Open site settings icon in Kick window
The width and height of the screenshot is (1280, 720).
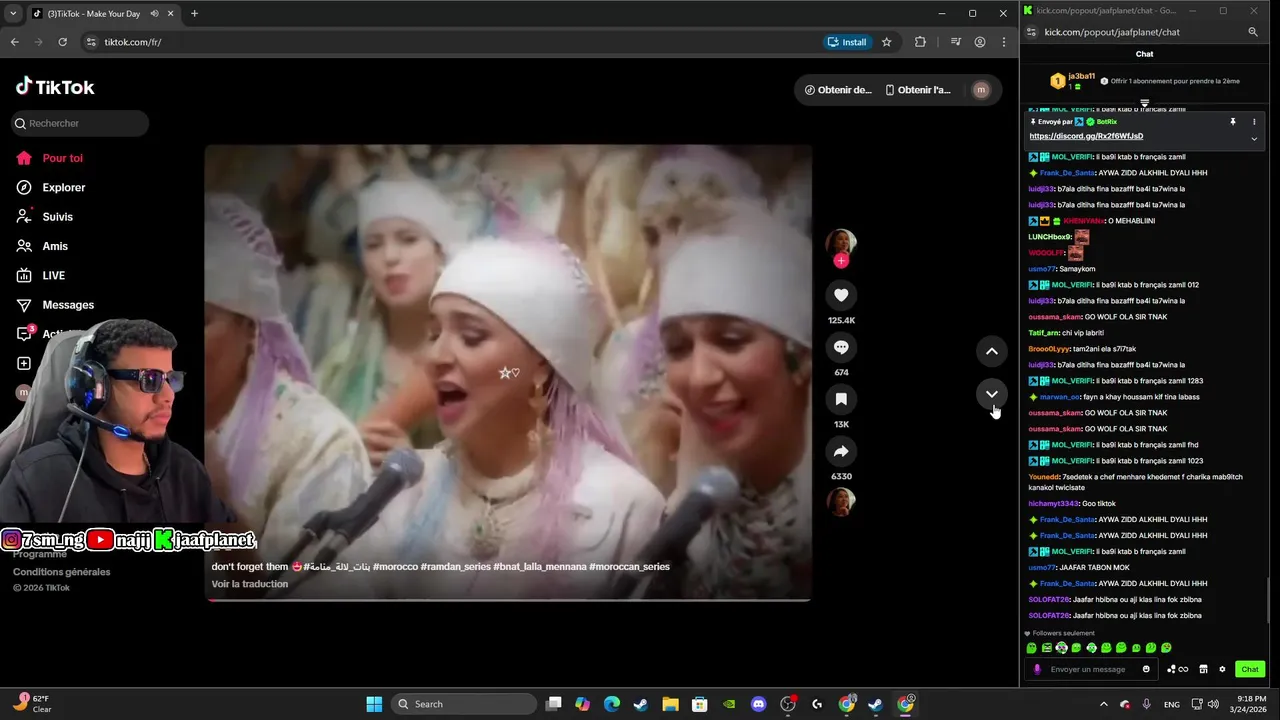[x=1032, y=32]
